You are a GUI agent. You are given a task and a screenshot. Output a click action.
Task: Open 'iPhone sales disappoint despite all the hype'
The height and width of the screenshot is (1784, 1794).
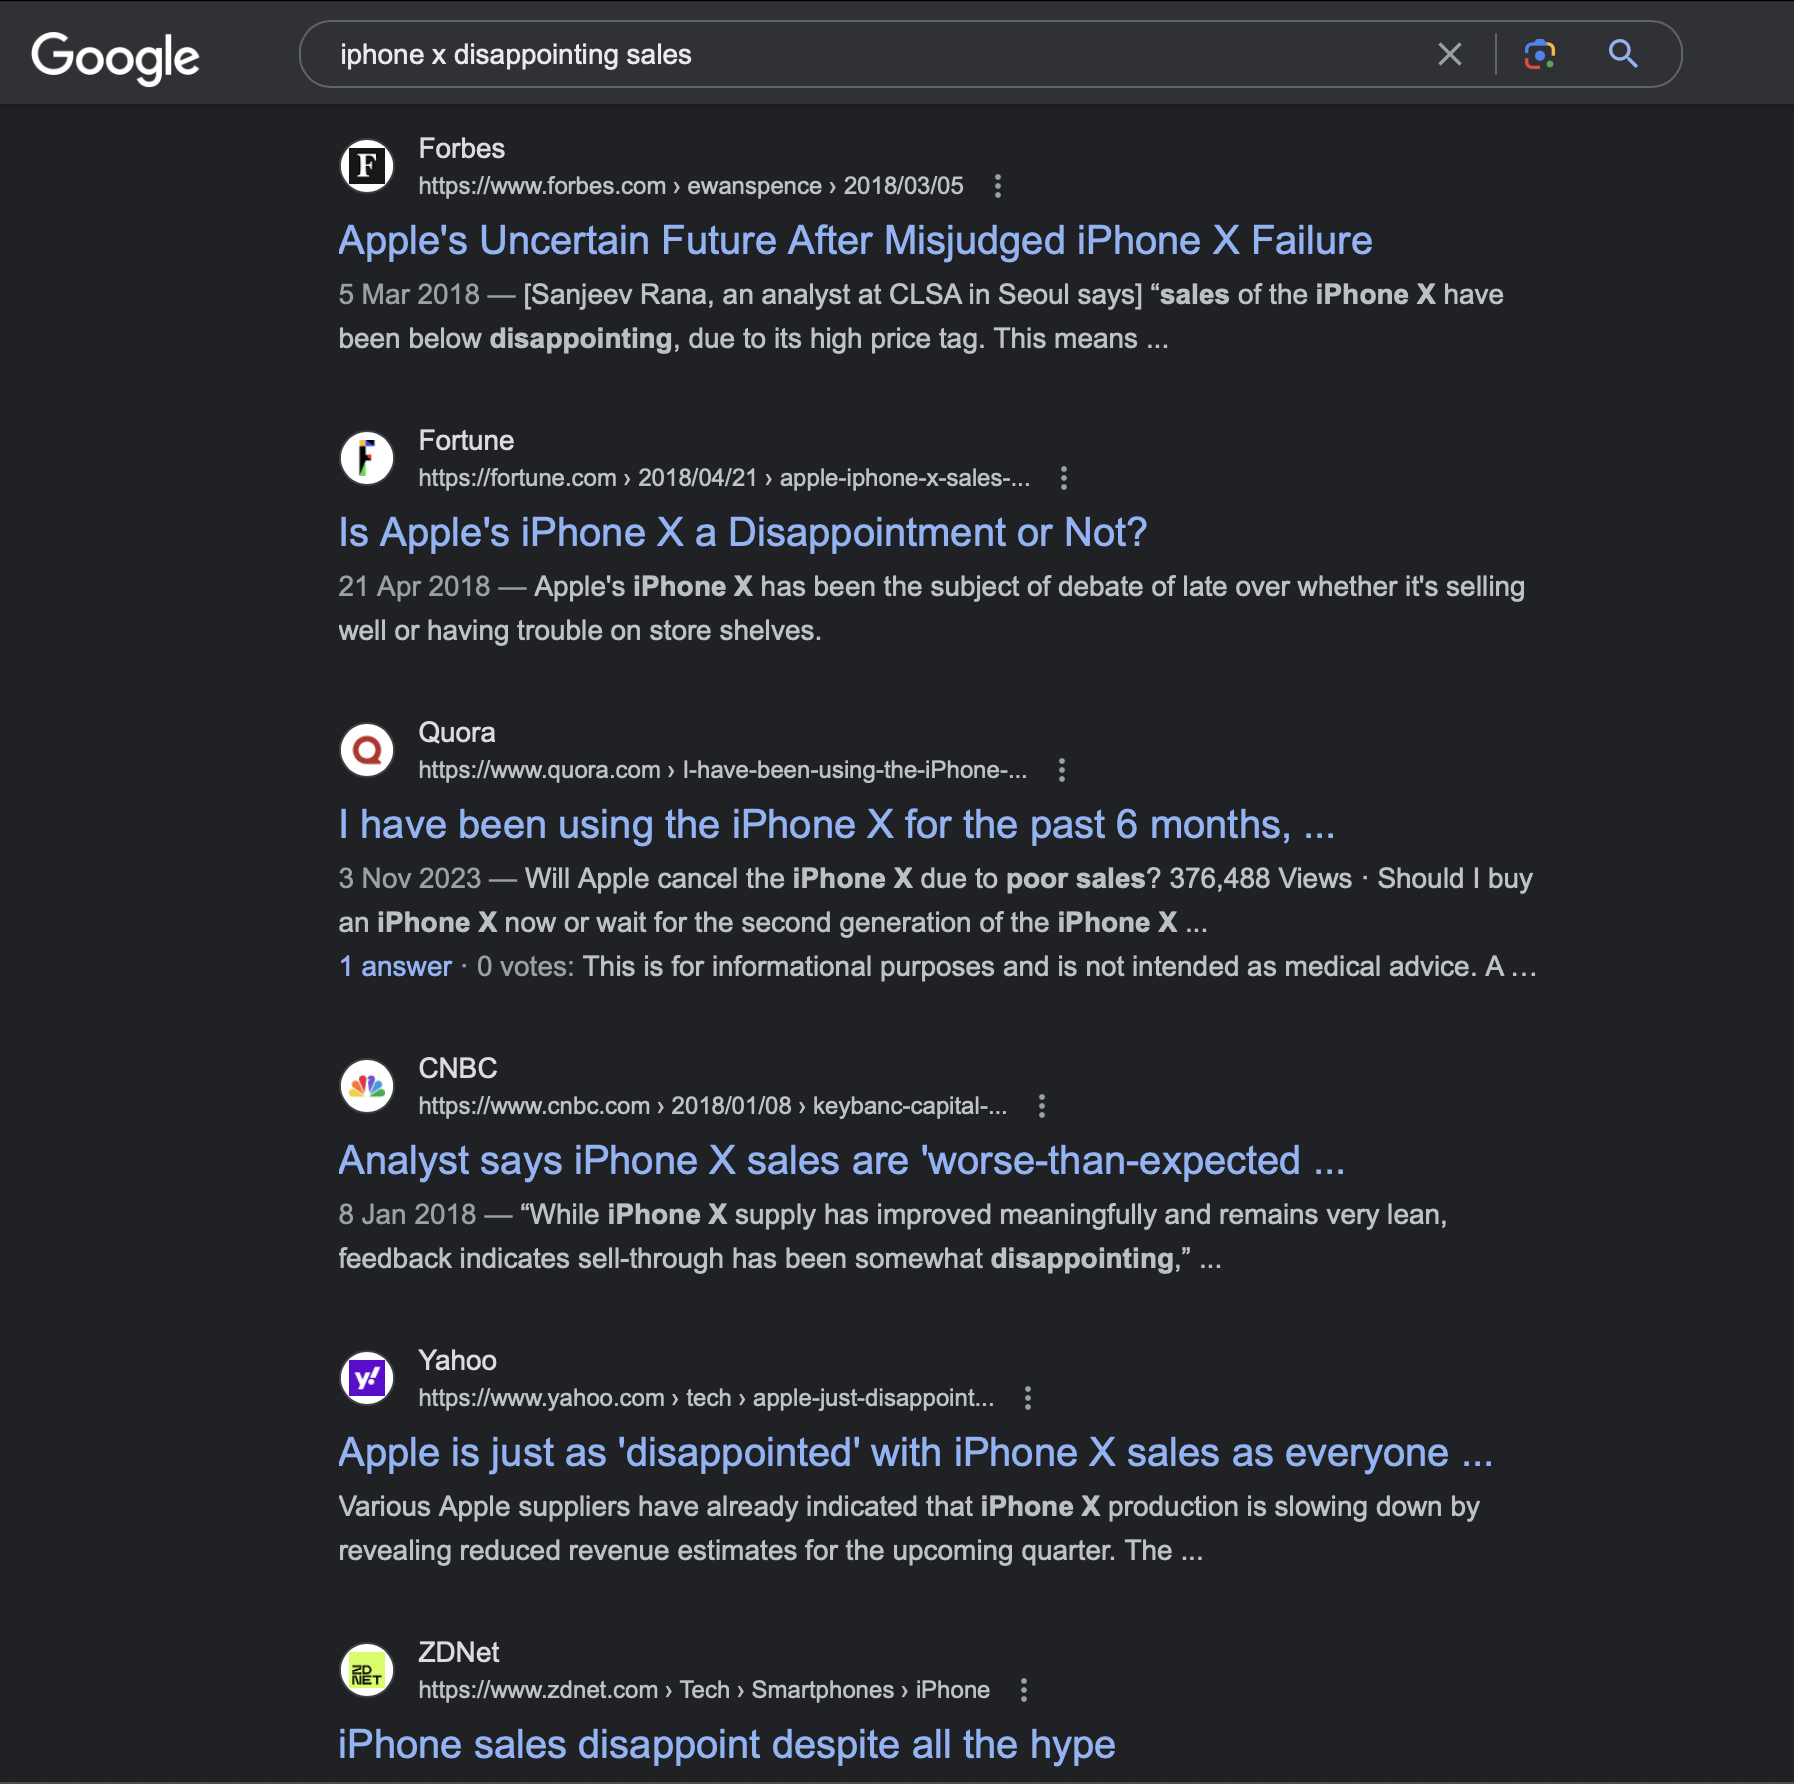(x=726, y=1745)
